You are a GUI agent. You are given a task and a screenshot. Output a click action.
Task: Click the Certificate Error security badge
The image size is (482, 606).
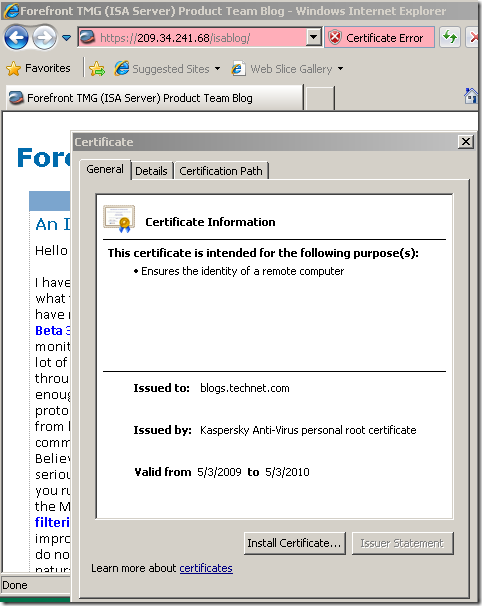tap(380, 37)
